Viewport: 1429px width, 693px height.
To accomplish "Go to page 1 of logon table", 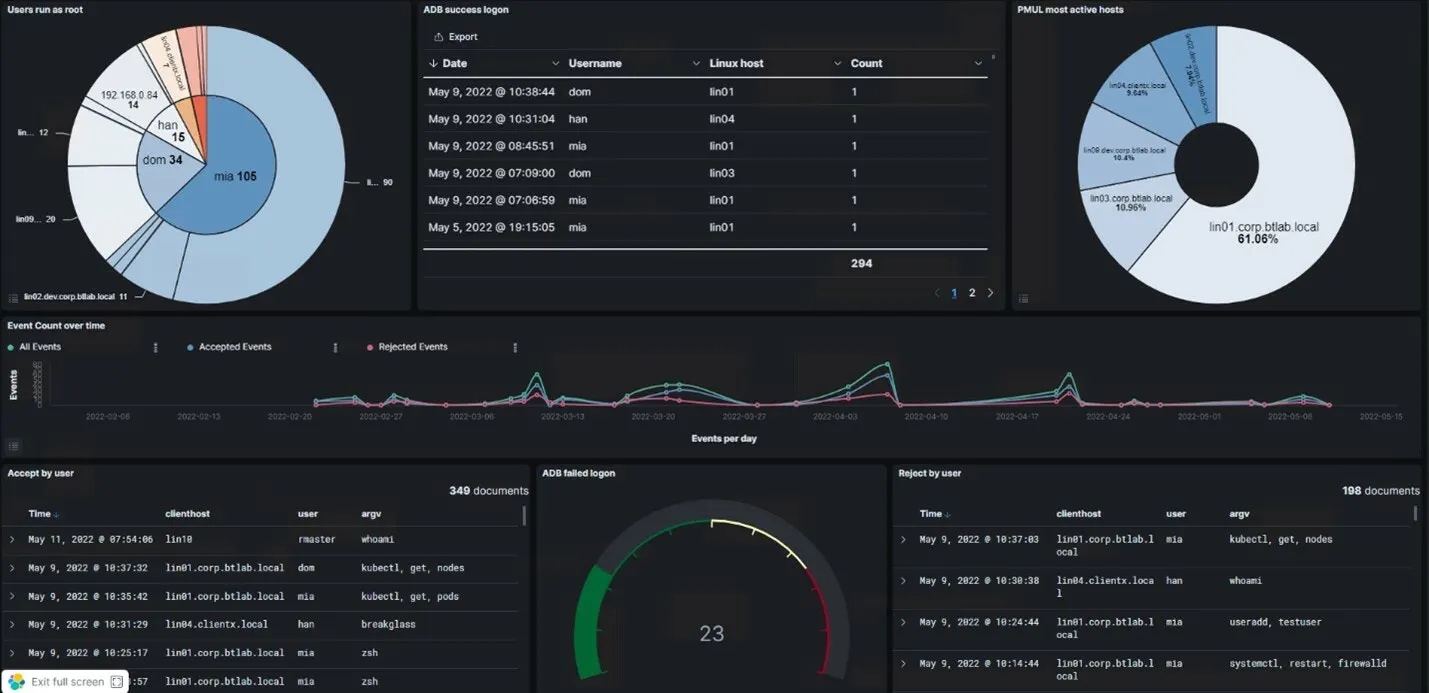I will [x=954, y=293].
